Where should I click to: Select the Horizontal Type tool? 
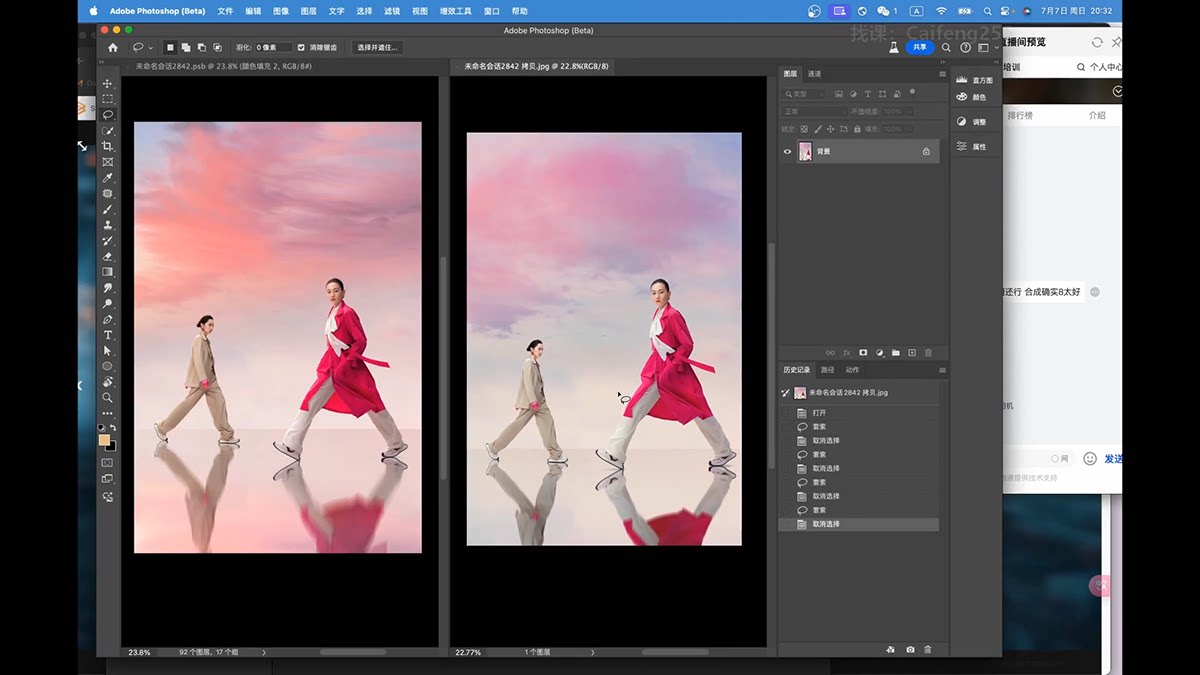coord(107,335)
